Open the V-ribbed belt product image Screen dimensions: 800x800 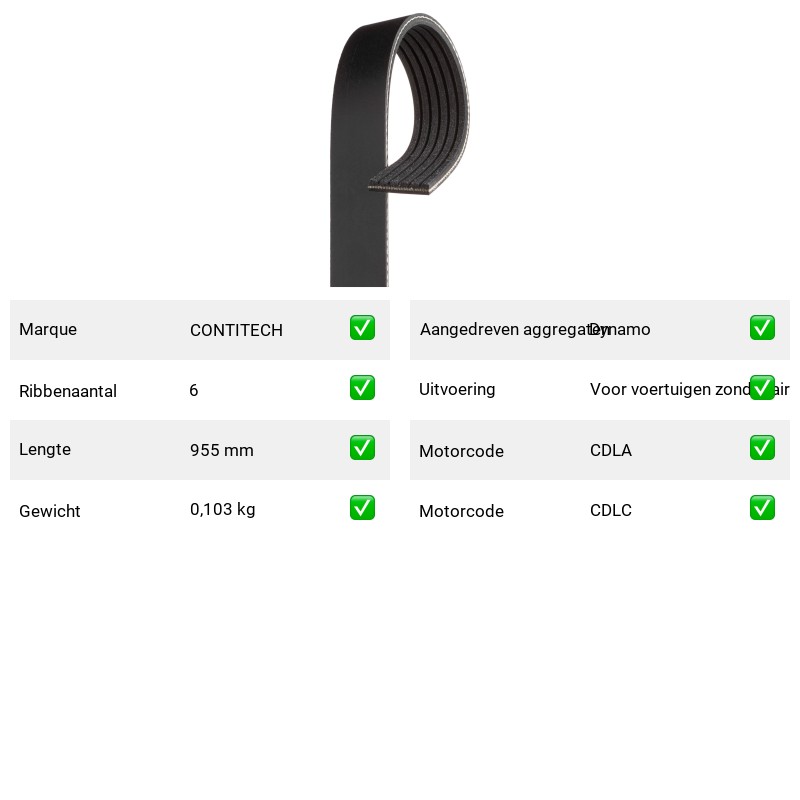click(x=400, y=149)
